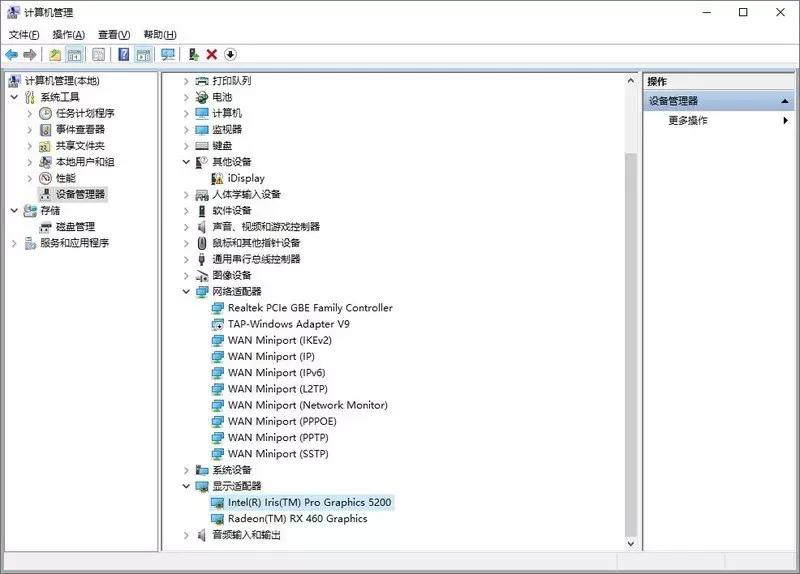This screenshot has height=574, width=800.
Task: Select Realtek PCIe GBE Family Controller
Action: [x=310, y=308]
